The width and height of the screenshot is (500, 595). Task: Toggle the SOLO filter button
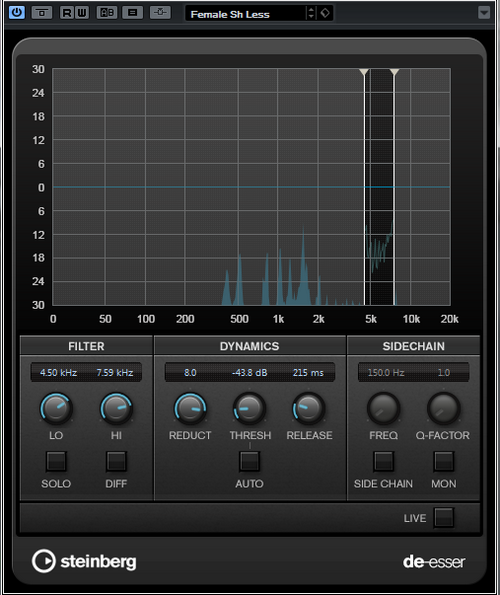pos(56,461)
